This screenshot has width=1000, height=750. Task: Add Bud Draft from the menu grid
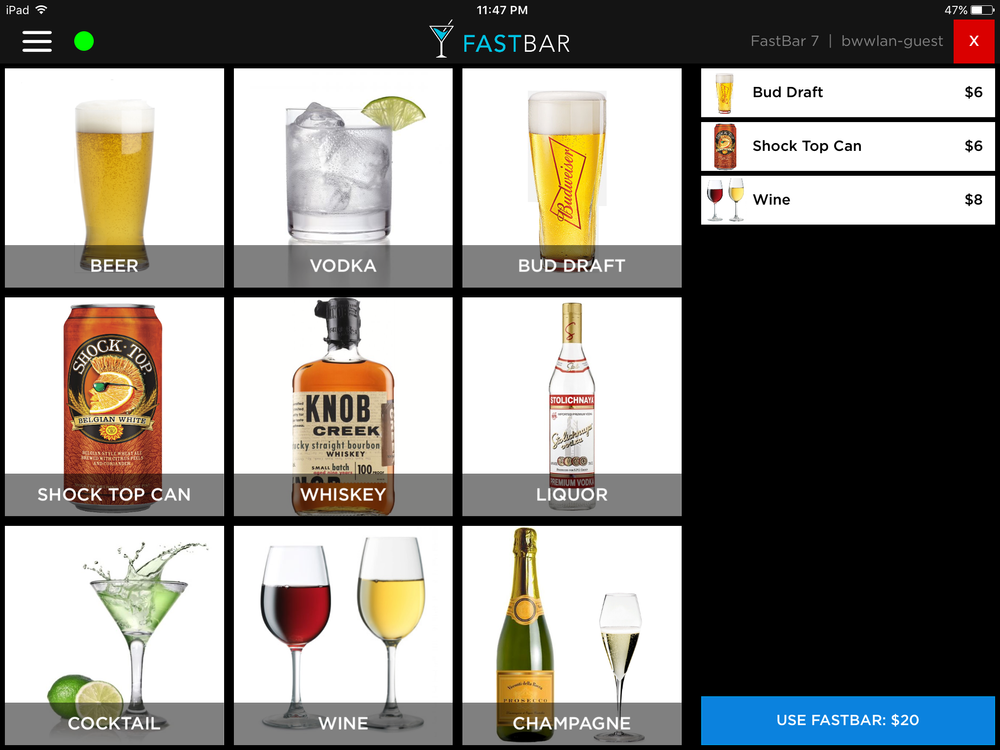[572, 178]
